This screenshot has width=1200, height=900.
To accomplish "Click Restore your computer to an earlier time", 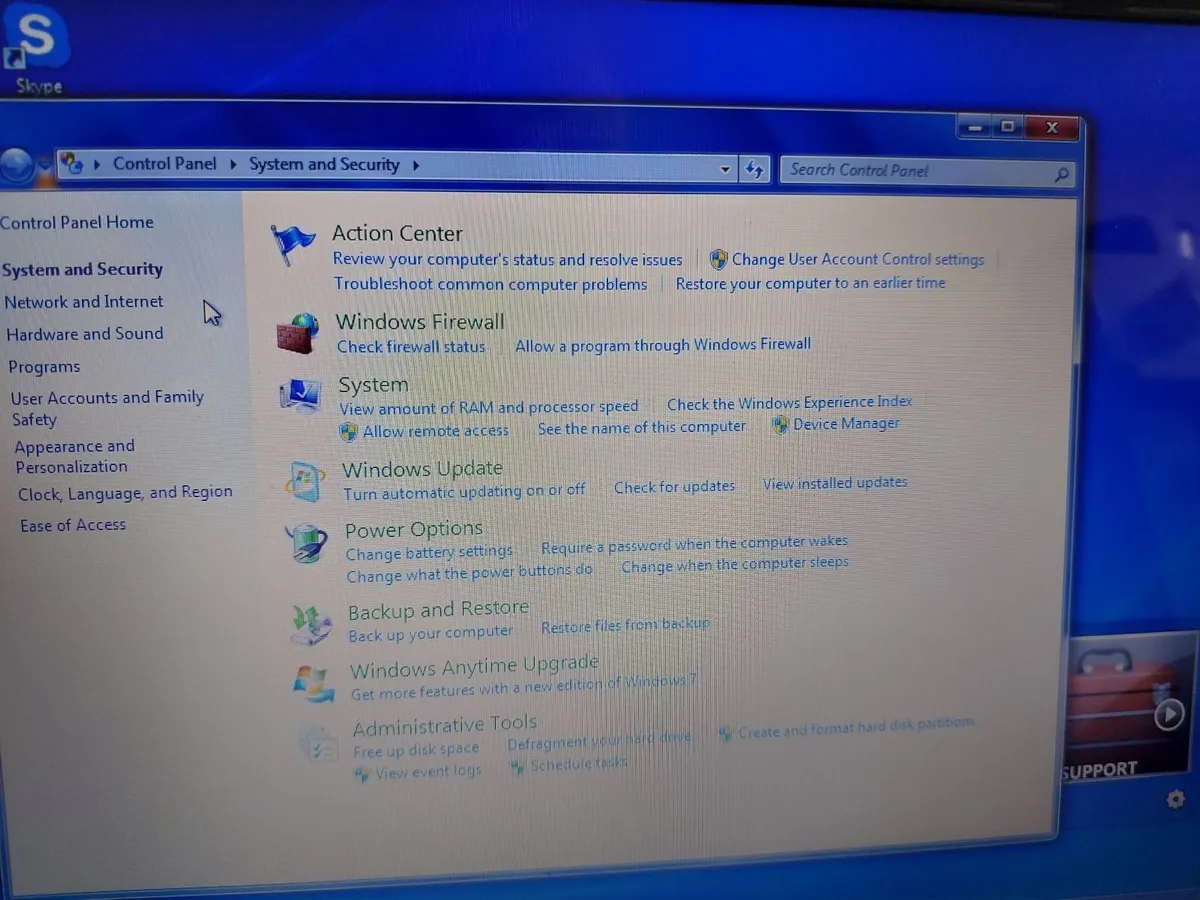I will tap(810, 283).
